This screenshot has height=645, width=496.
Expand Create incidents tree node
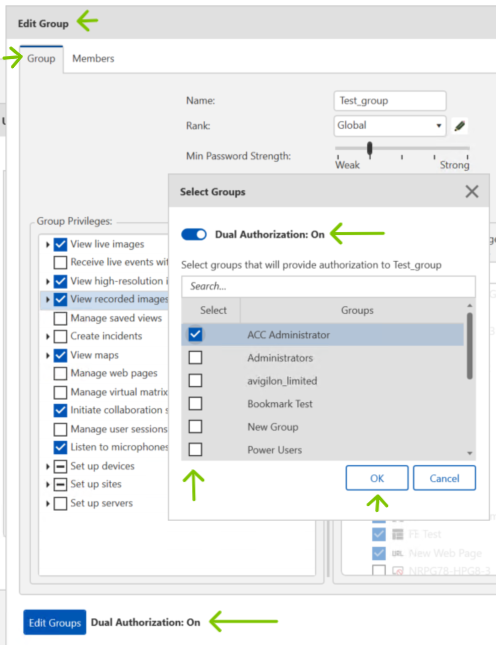(x=48, y=337)
